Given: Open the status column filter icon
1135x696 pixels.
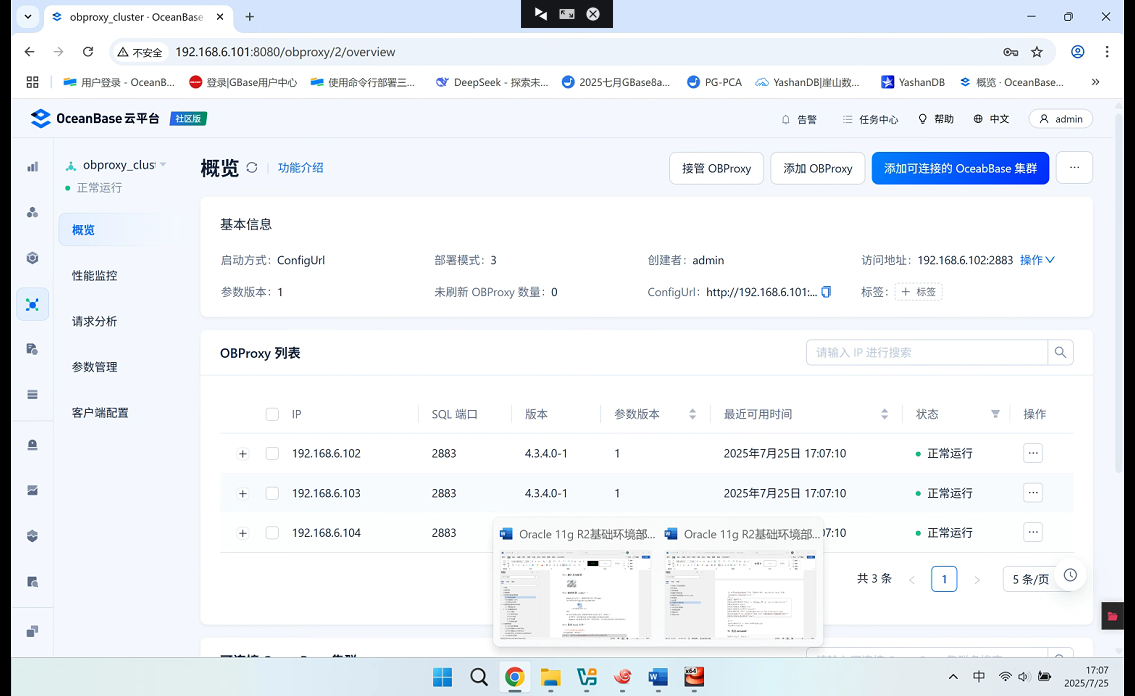Looking at the screenshot, I should click(x=995, y=414).
